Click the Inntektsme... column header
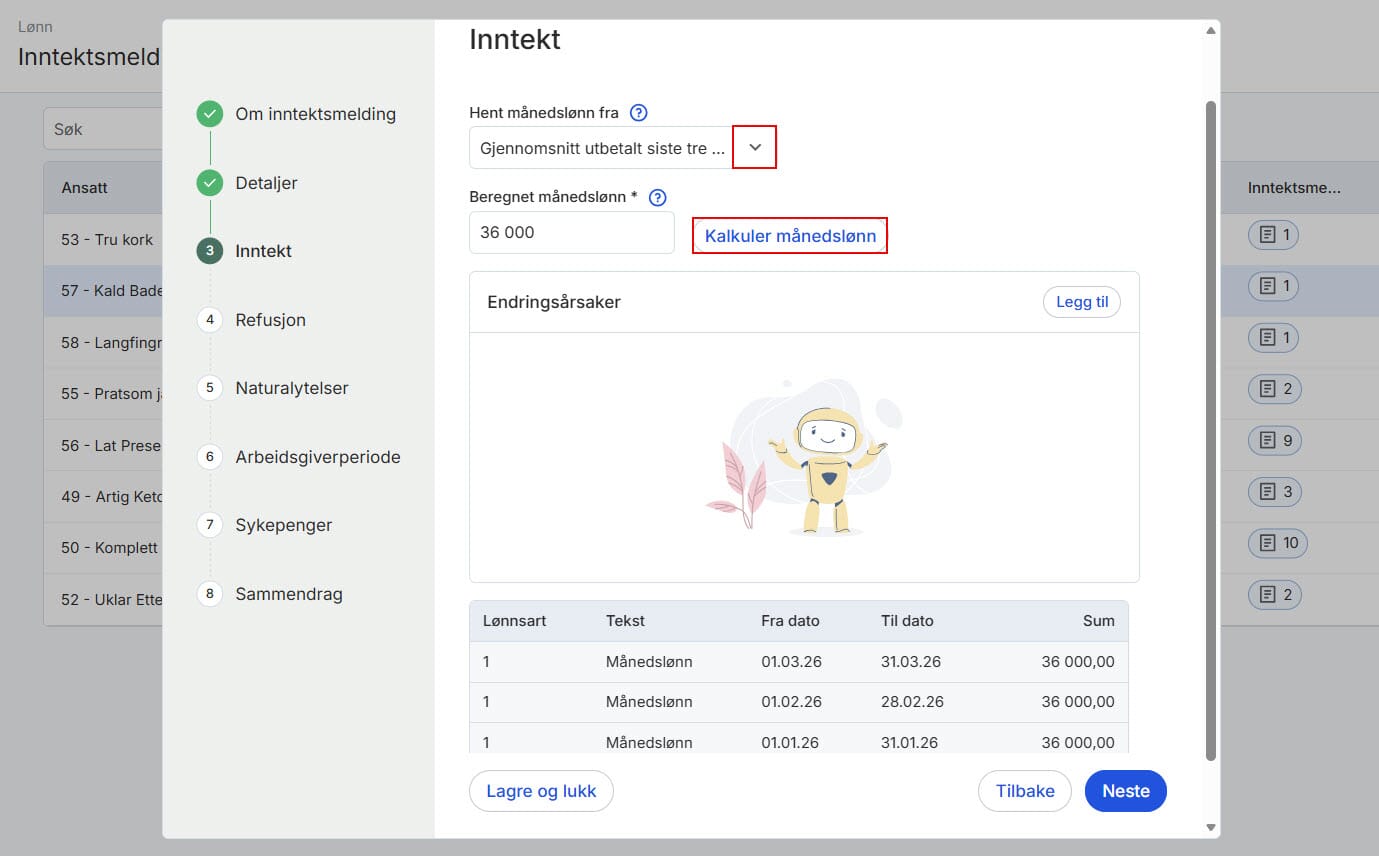This screenshot has width=1379, height=856. (x=1294, y=187)
